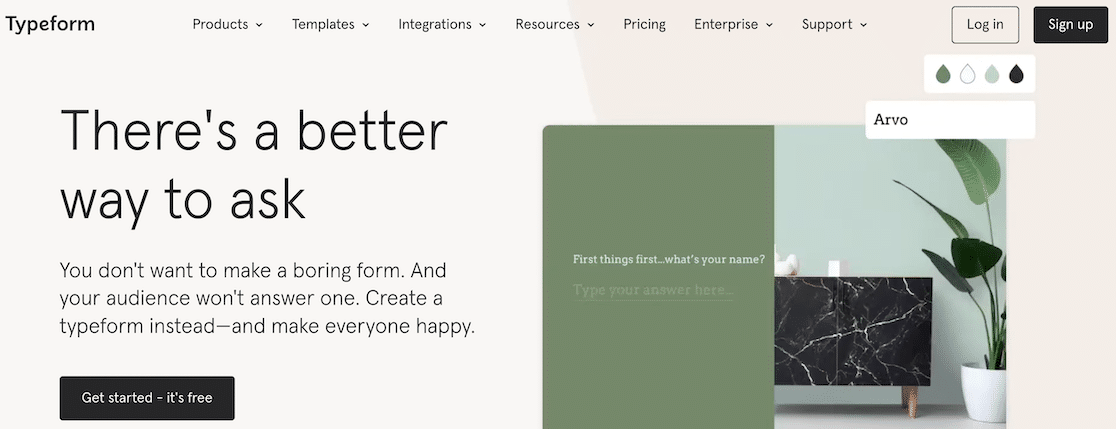
Task: Expand the Products dropdown chevron
Action: tap(259, 25)
